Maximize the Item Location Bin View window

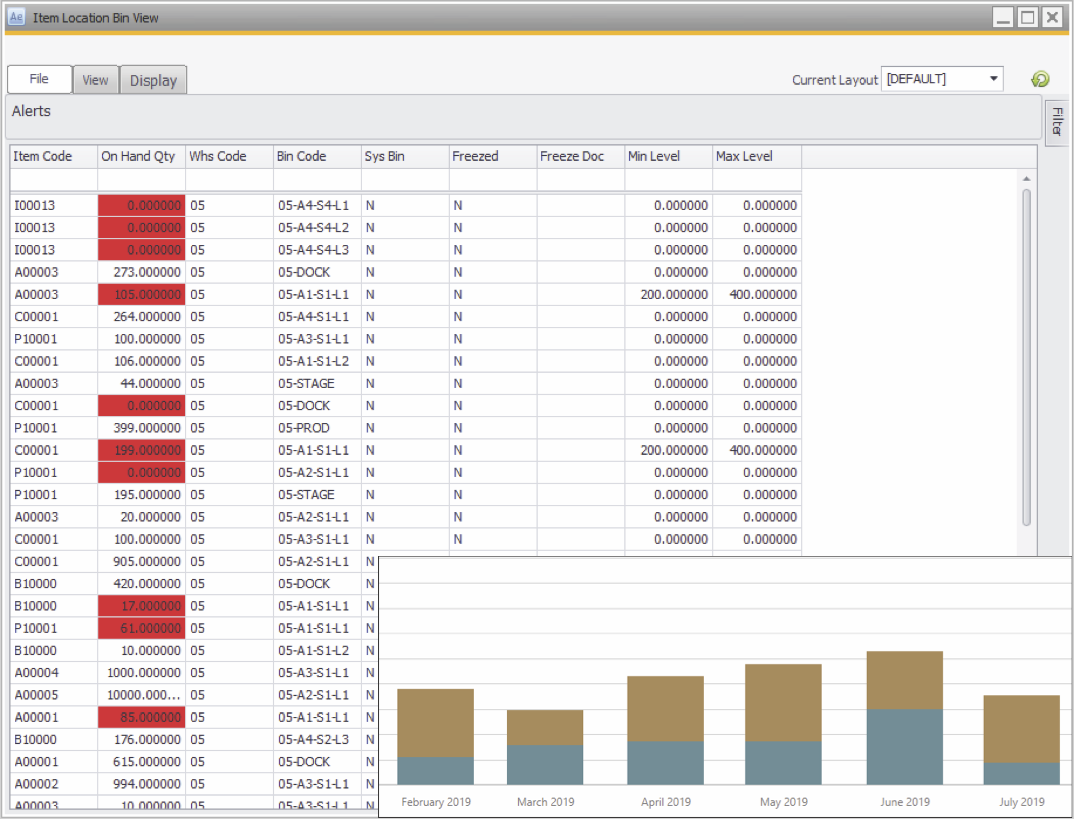(1027, 17)
